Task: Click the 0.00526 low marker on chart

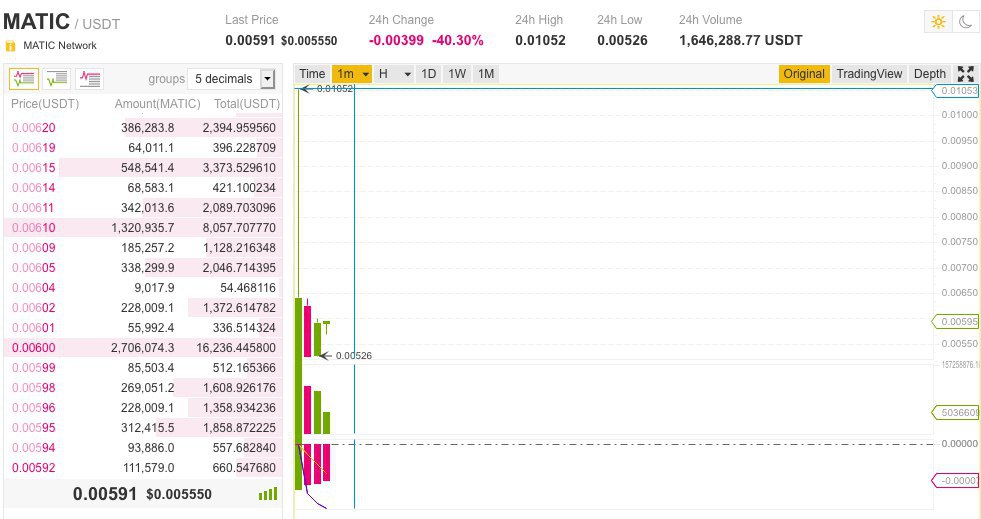Action: (353, 356)
